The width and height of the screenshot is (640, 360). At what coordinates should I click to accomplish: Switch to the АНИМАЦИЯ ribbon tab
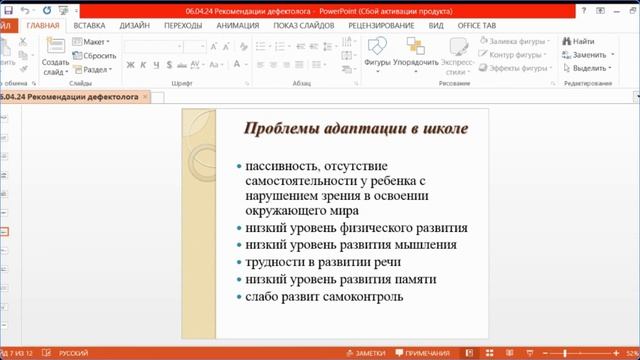[238, 25]
